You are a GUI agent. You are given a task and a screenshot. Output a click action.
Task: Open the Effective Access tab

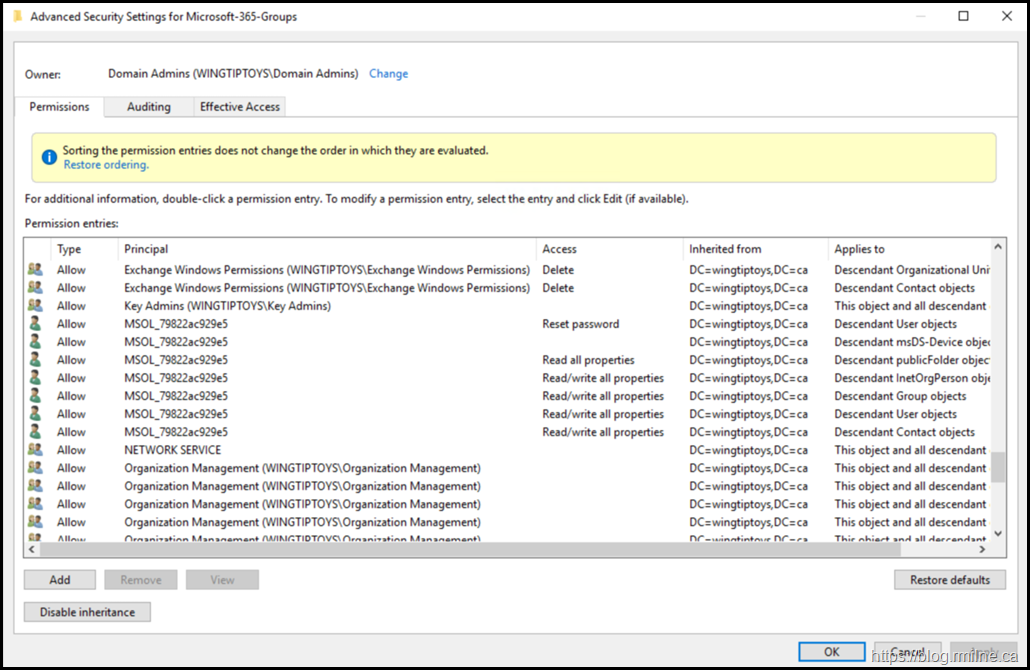pyautogui.click(x=240, y=107)
